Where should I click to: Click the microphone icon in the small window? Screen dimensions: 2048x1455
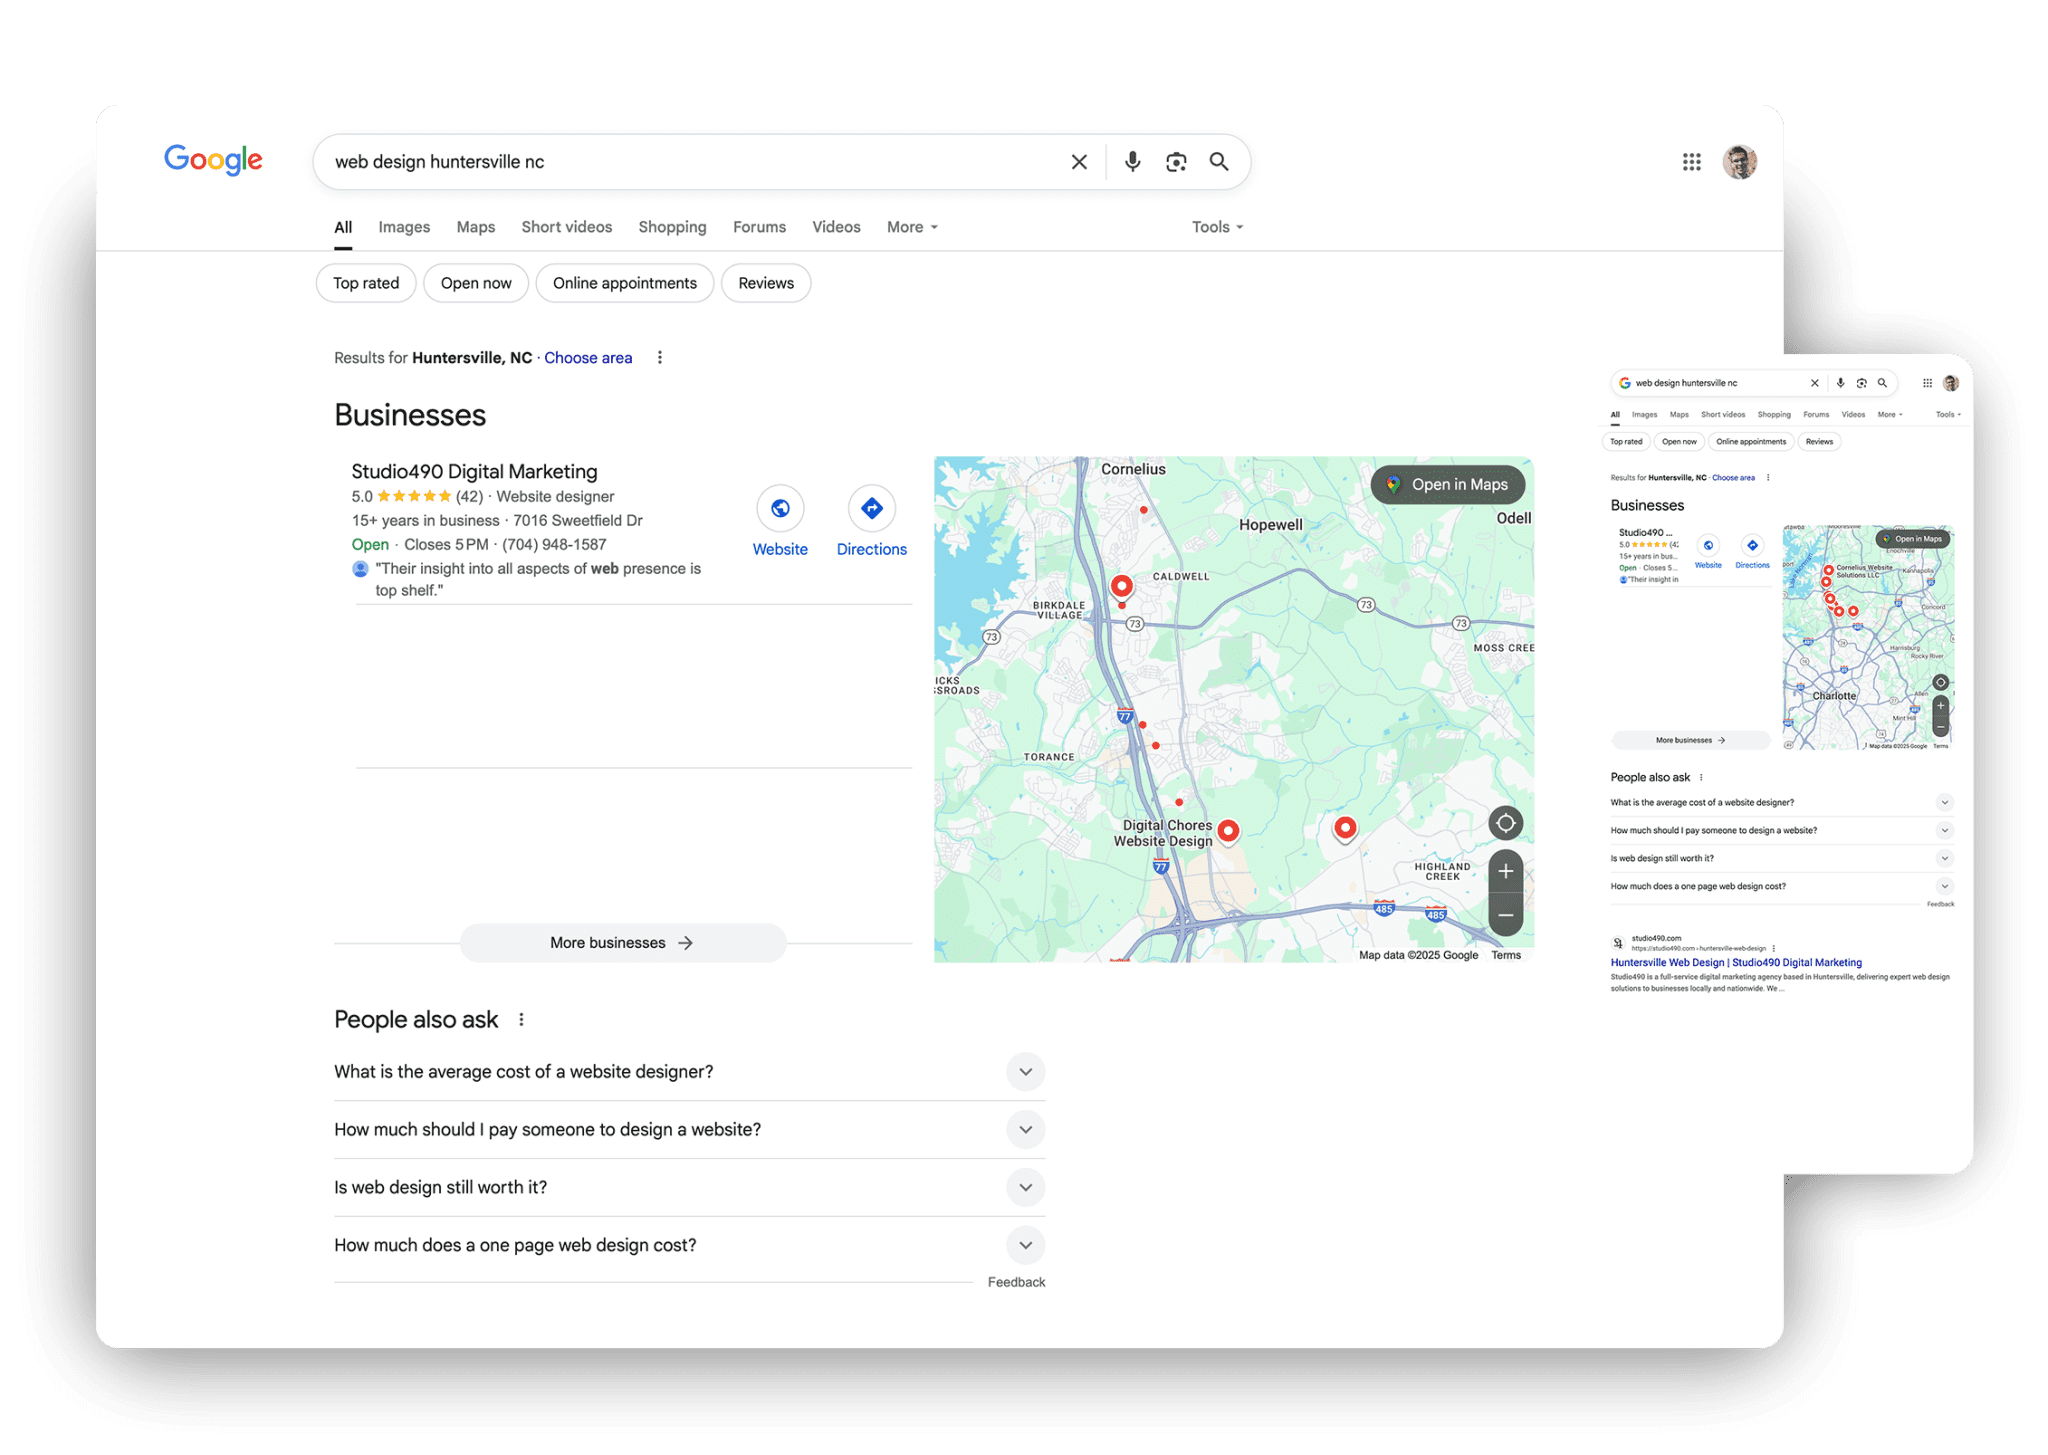point(1840,383)
